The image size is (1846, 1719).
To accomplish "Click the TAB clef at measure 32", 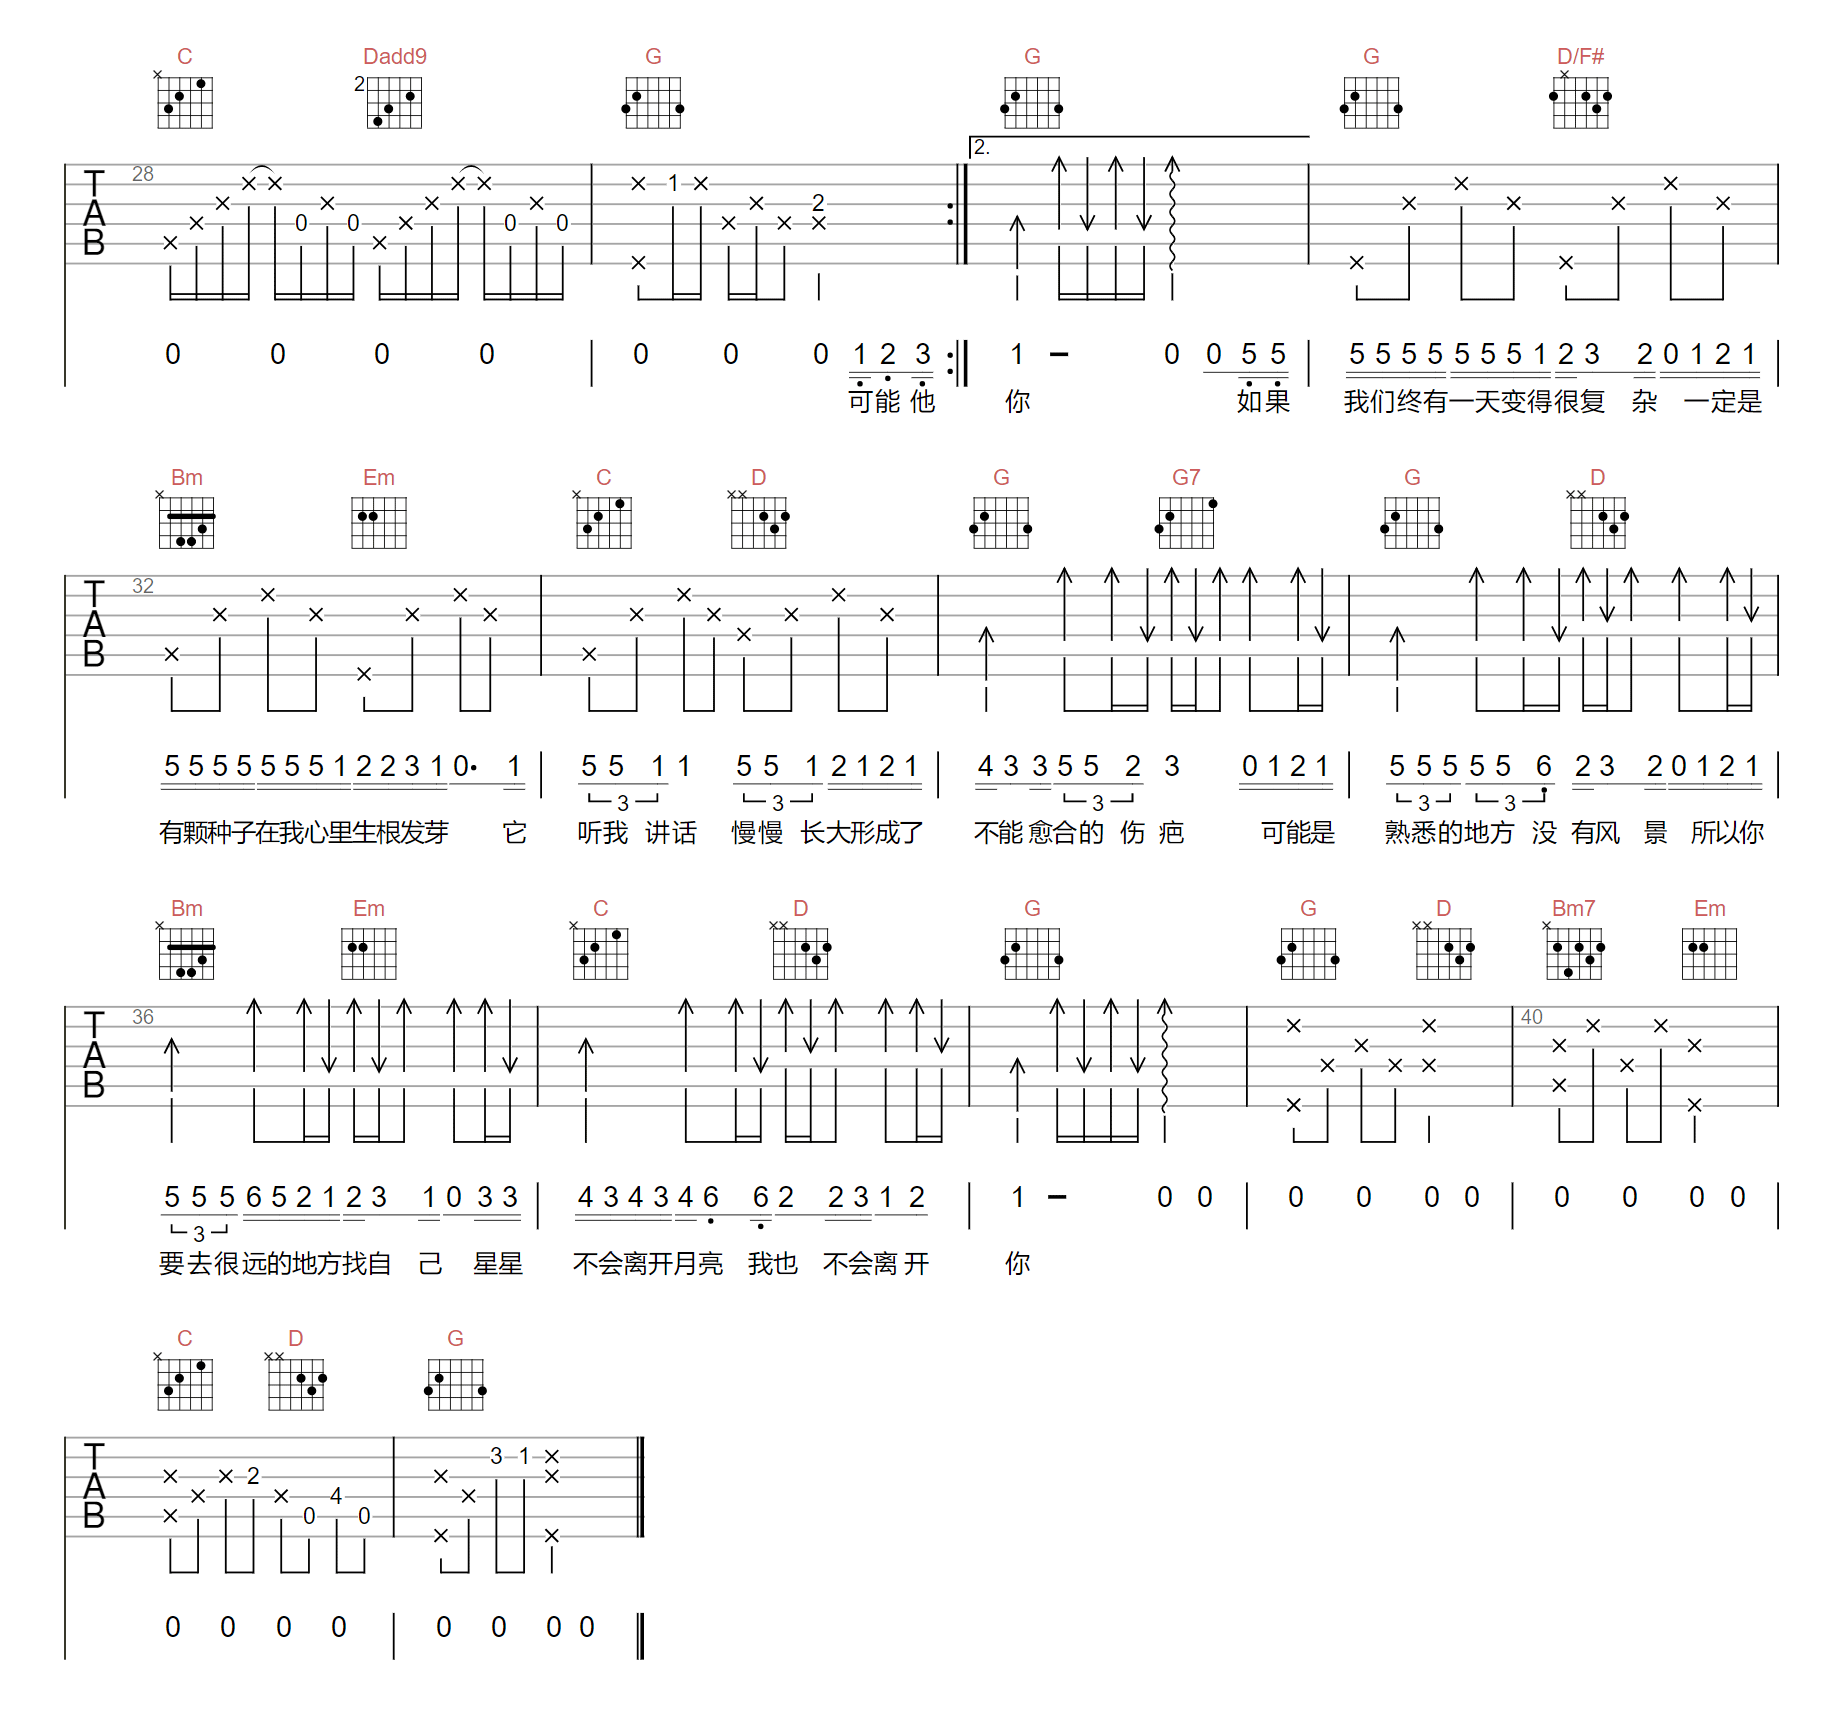I will (x=94, y=625).
